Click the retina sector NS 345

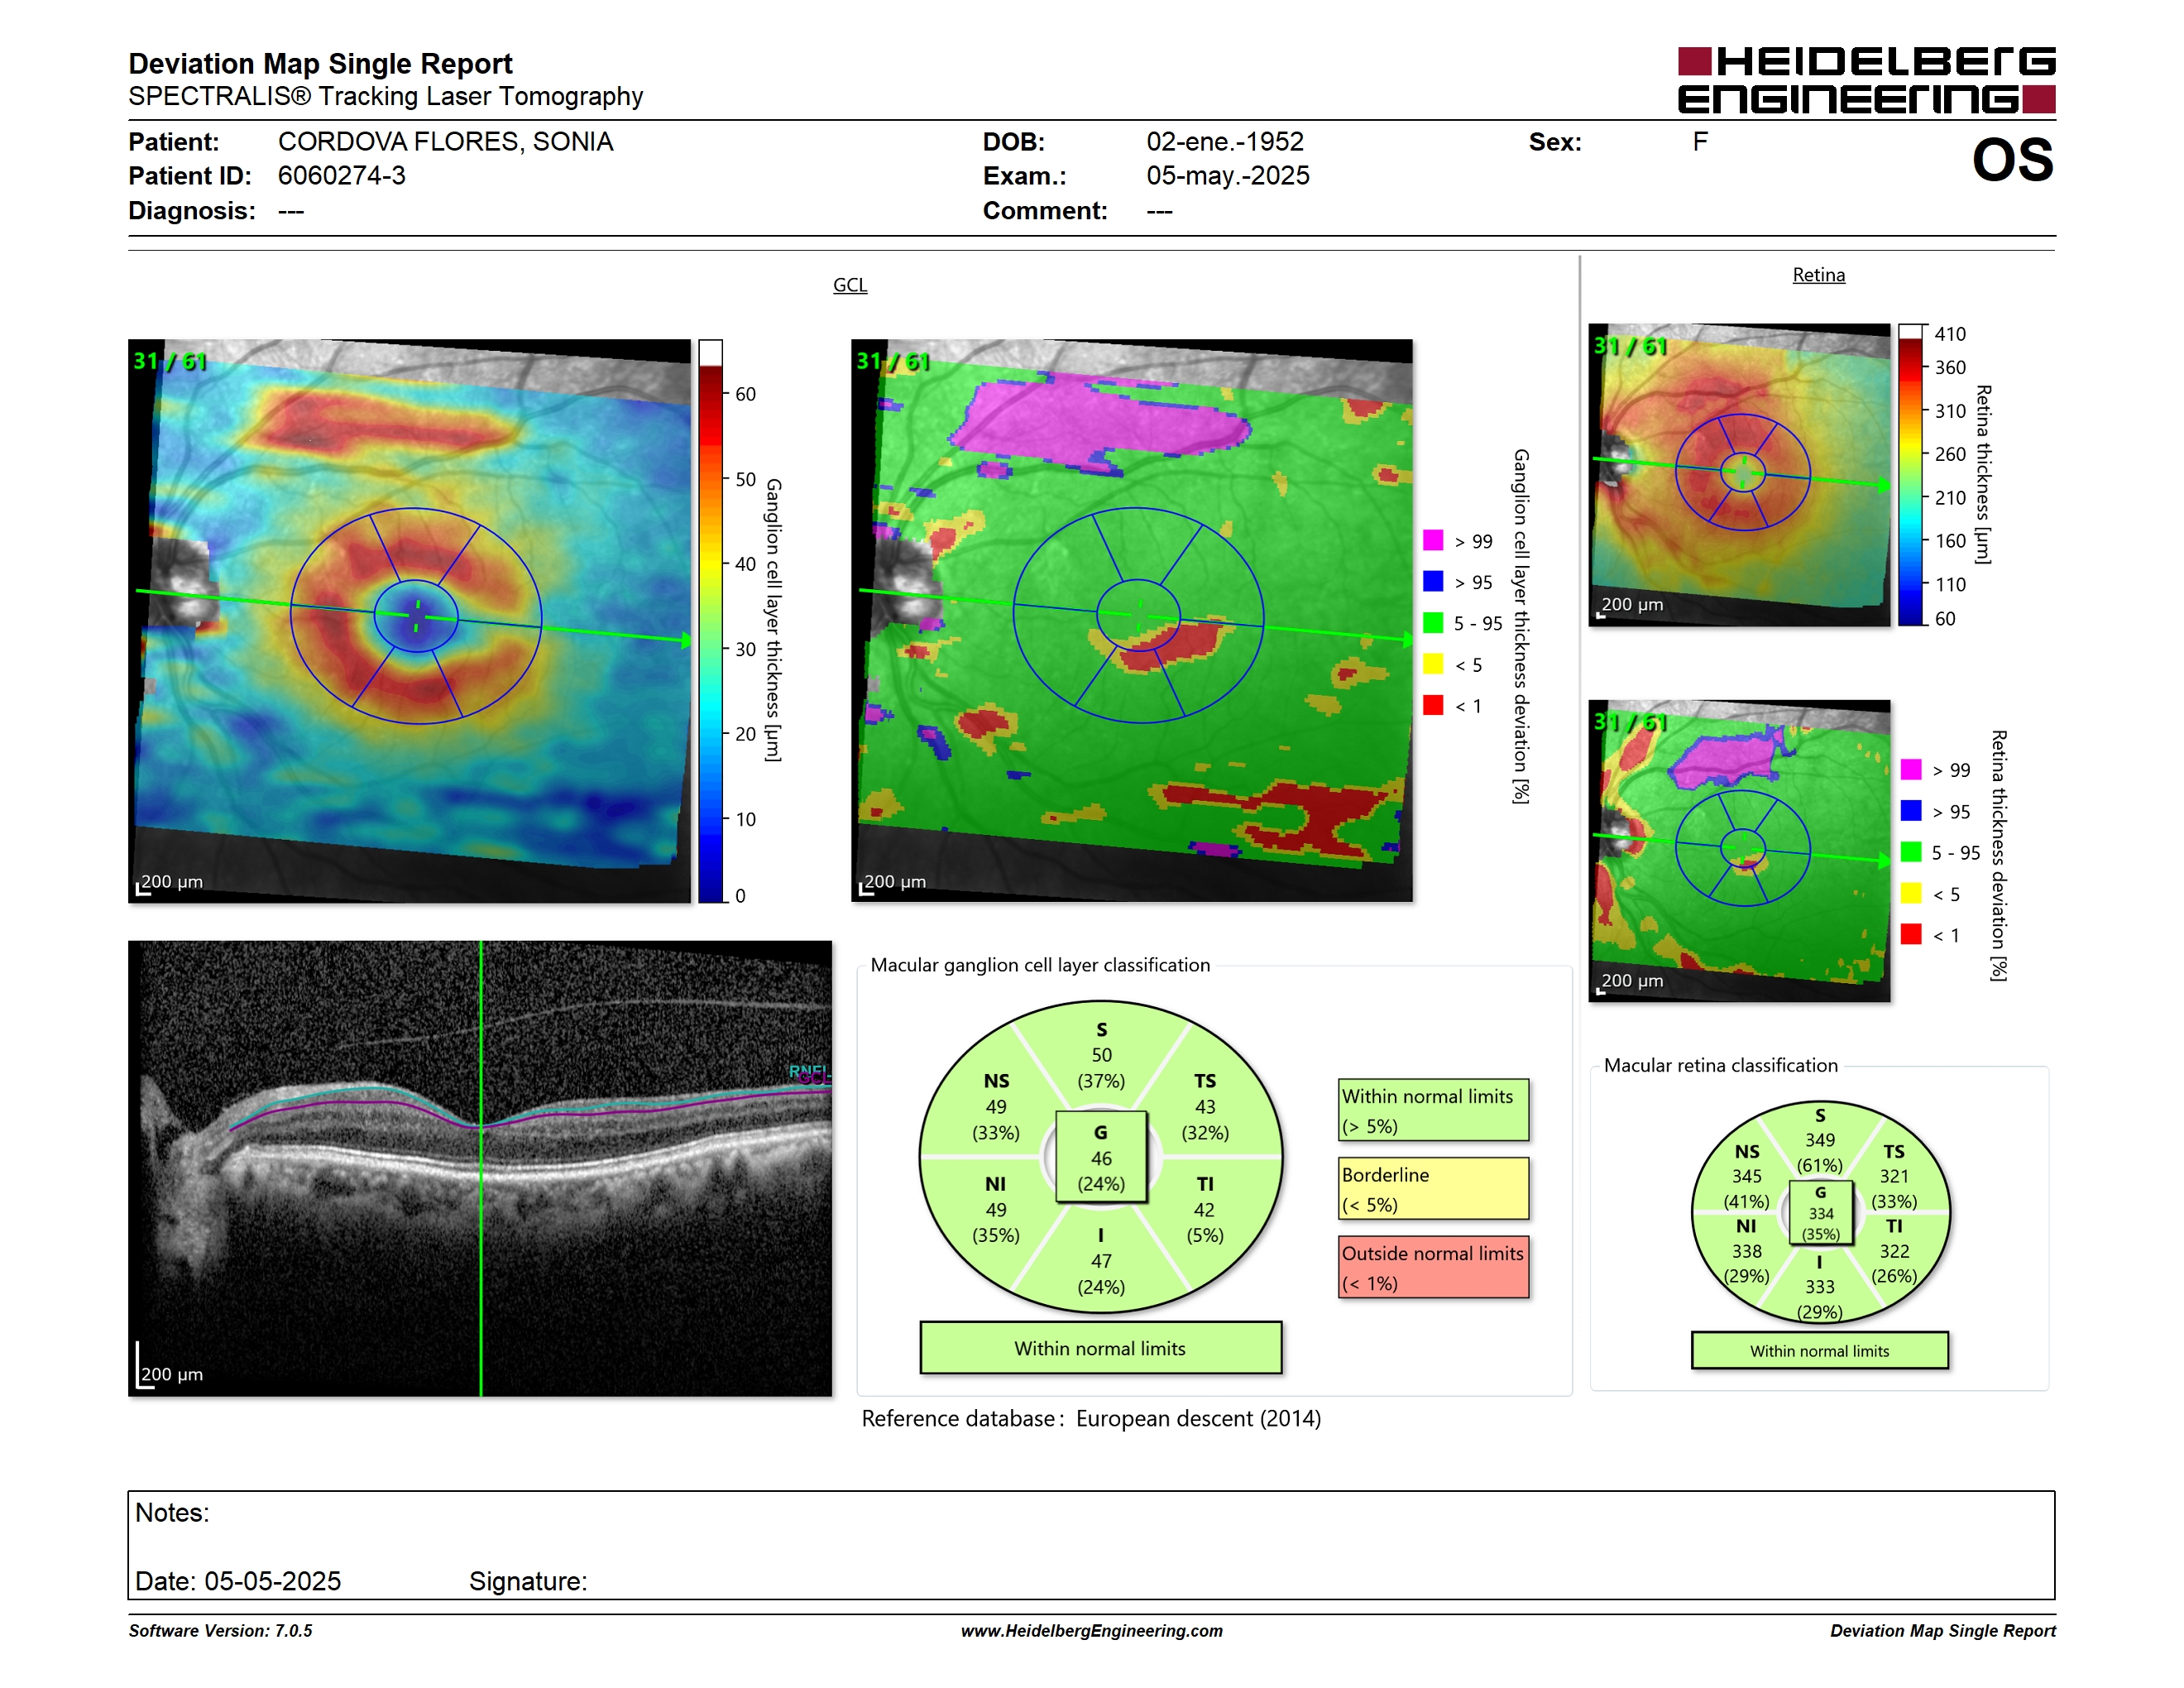pyautogui.click(x=1747, y=1176)
